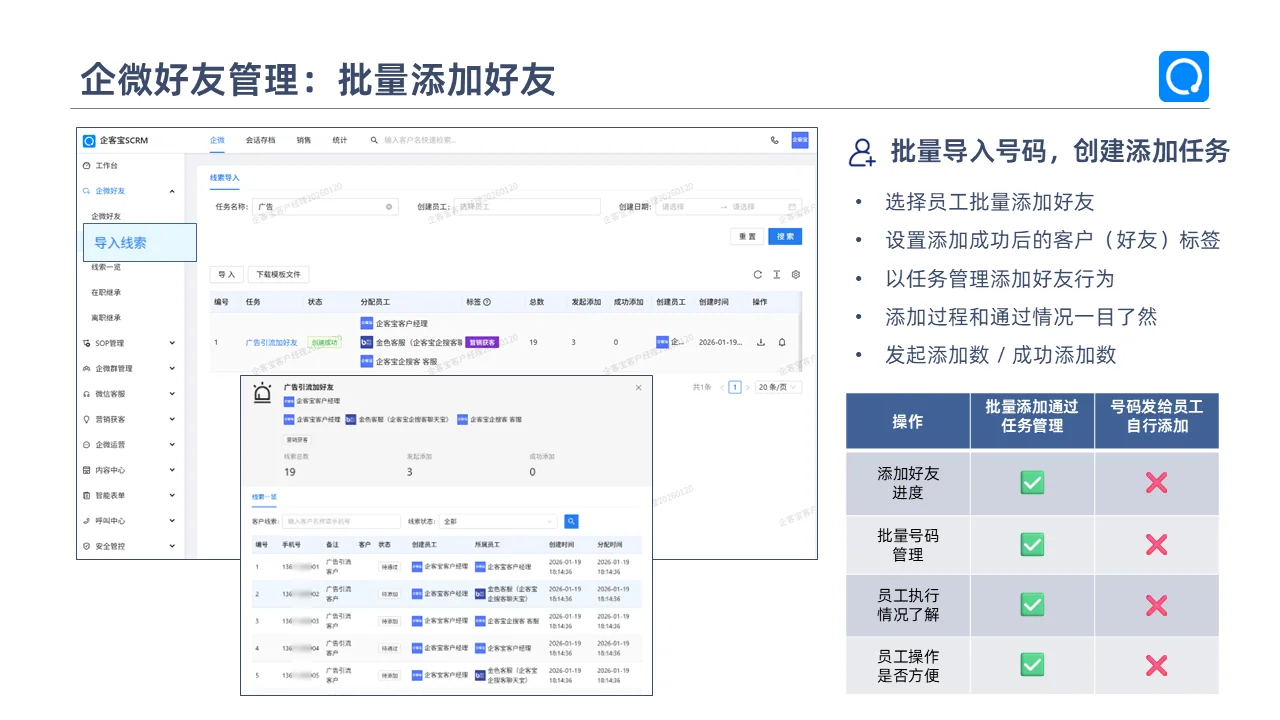Screen dimensions: 1280x720
Task: Open the 20条/页 page size dropdown
Action: [779, 387]
